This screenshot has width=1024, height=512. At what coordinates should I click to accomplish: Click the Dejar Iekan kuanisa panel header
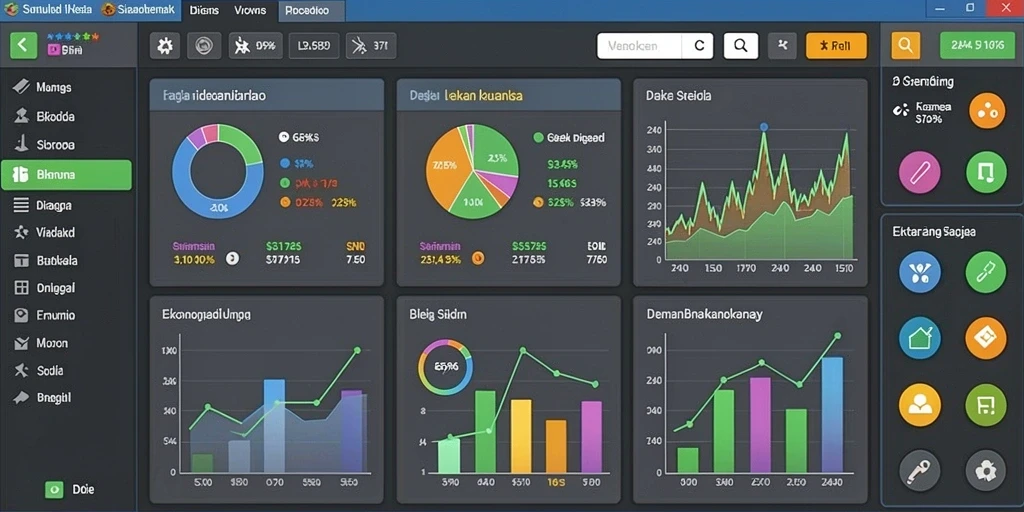click(509, 95)
